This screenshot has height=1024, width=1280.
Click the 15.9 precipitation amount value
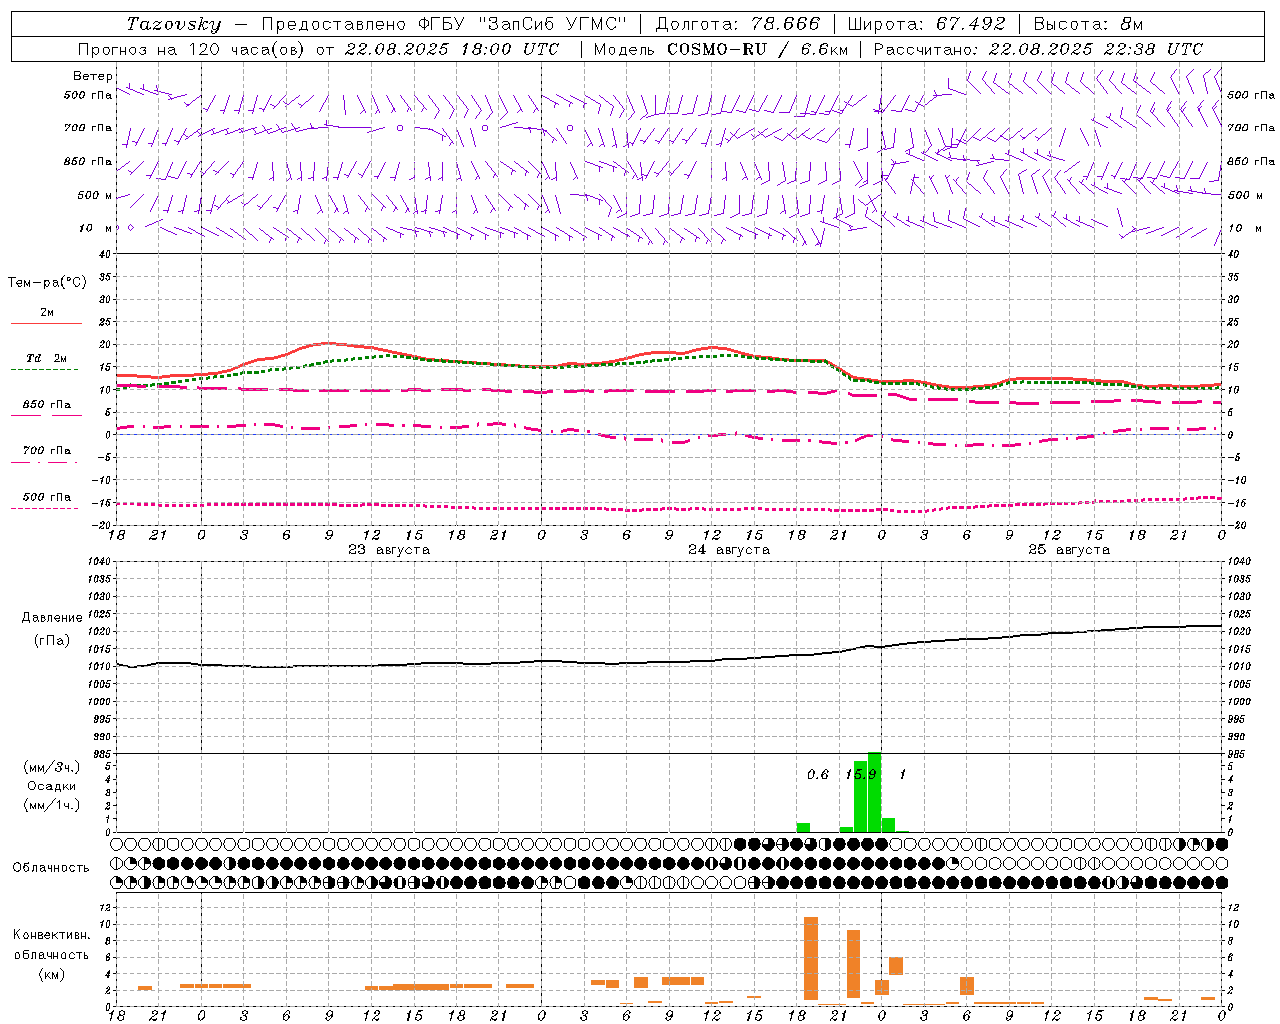pos(860,774)
